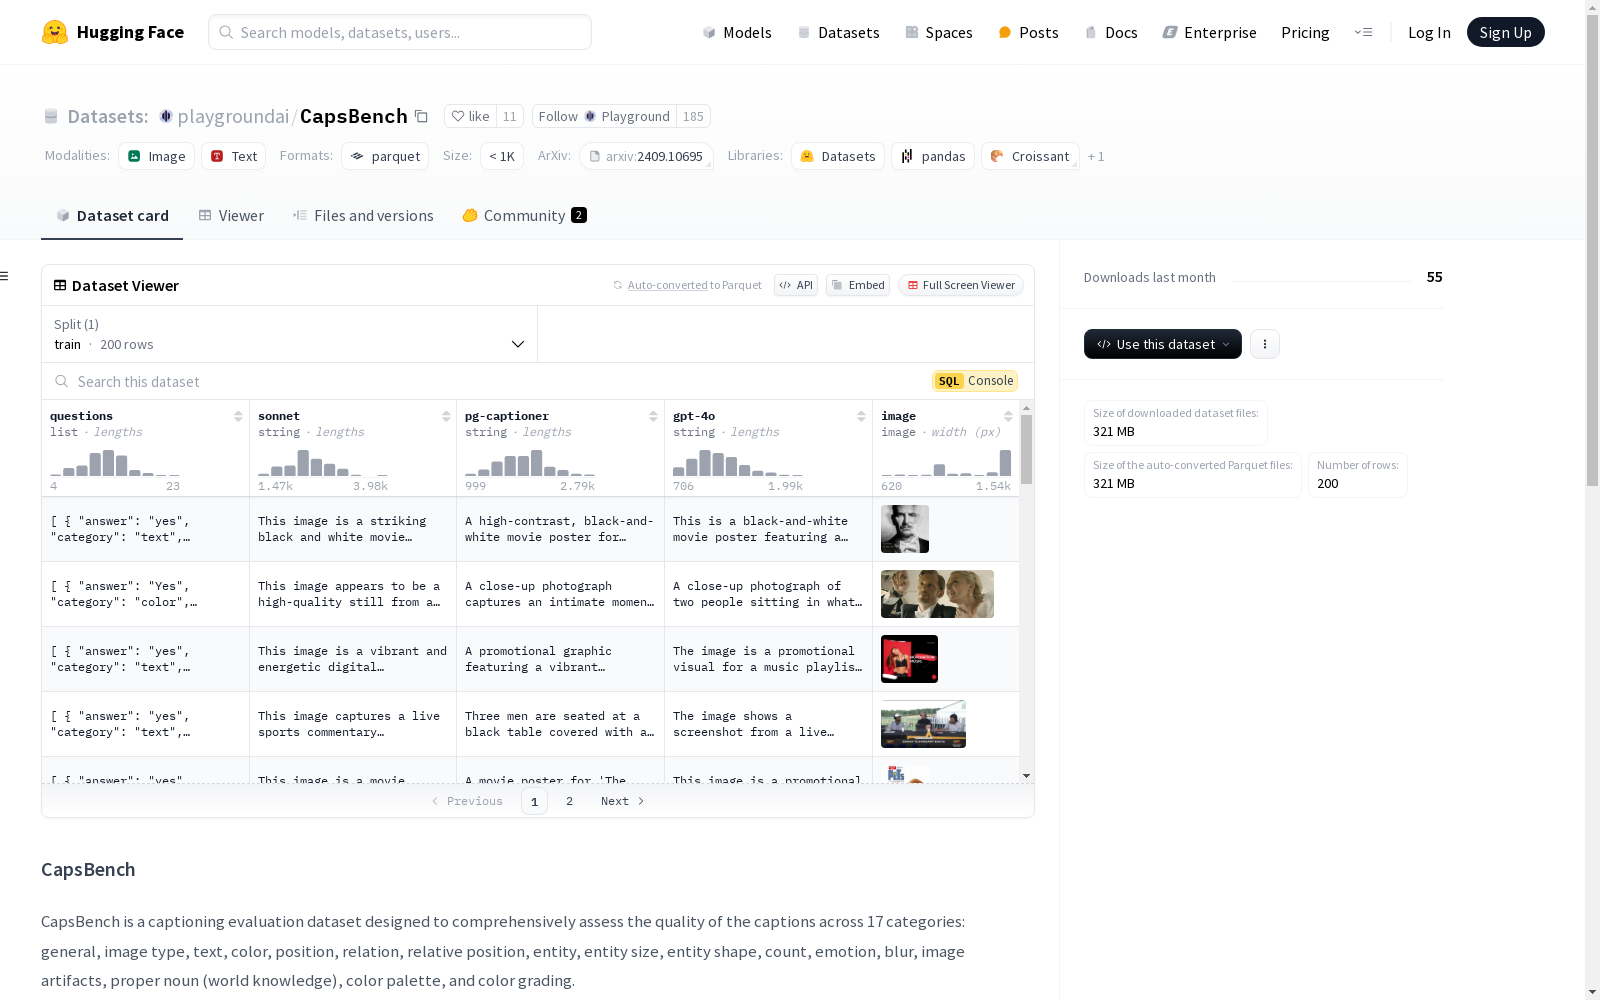1600x1000 pixels.
Task: Click the Previous page button
Action: pos(467,801)
